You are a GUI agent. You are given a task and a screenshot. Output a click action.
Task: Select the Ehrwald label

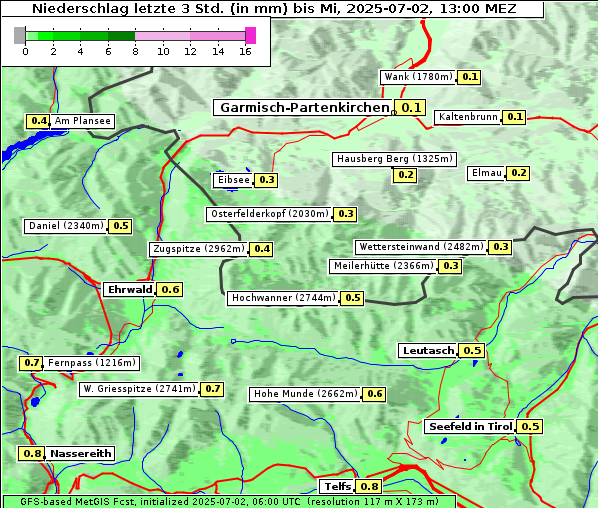(x=130, y=290)
